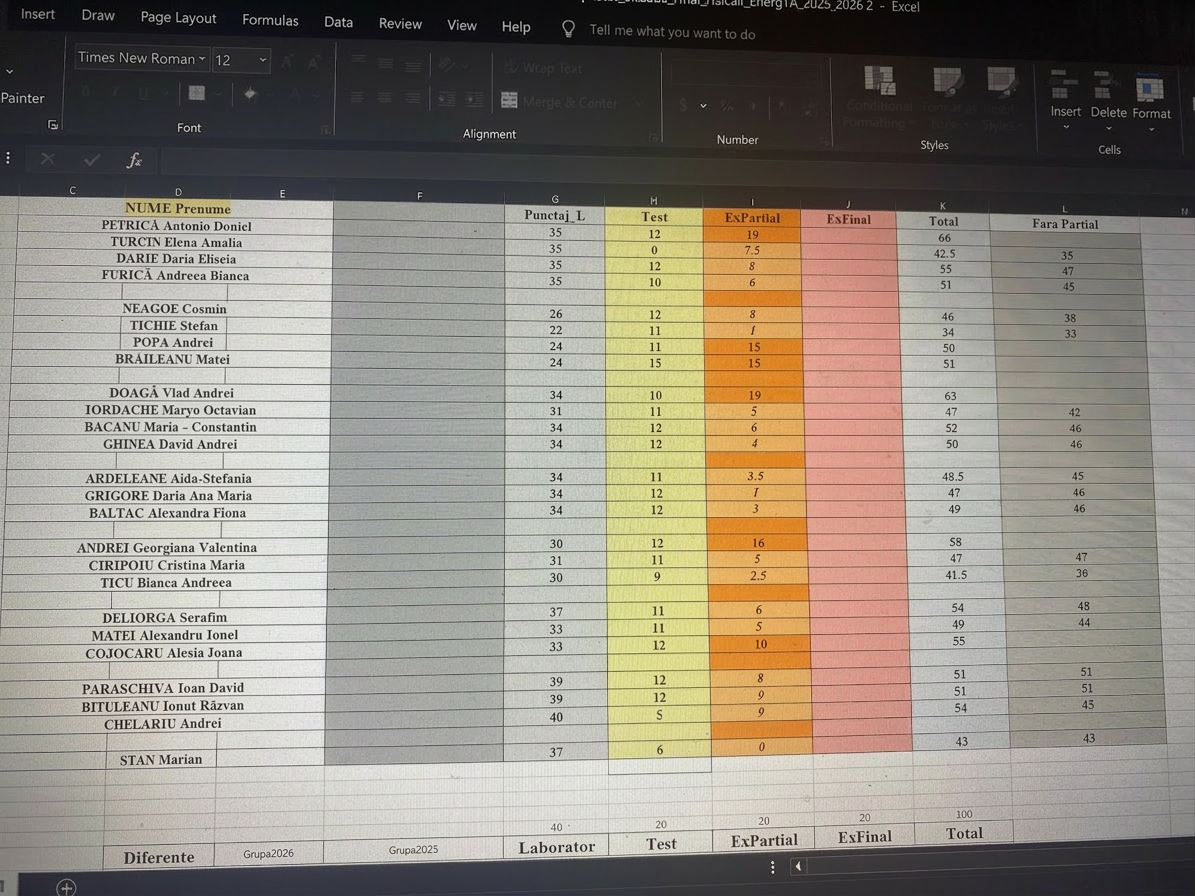Switch to the Formulas tab

tap(270, 20)
